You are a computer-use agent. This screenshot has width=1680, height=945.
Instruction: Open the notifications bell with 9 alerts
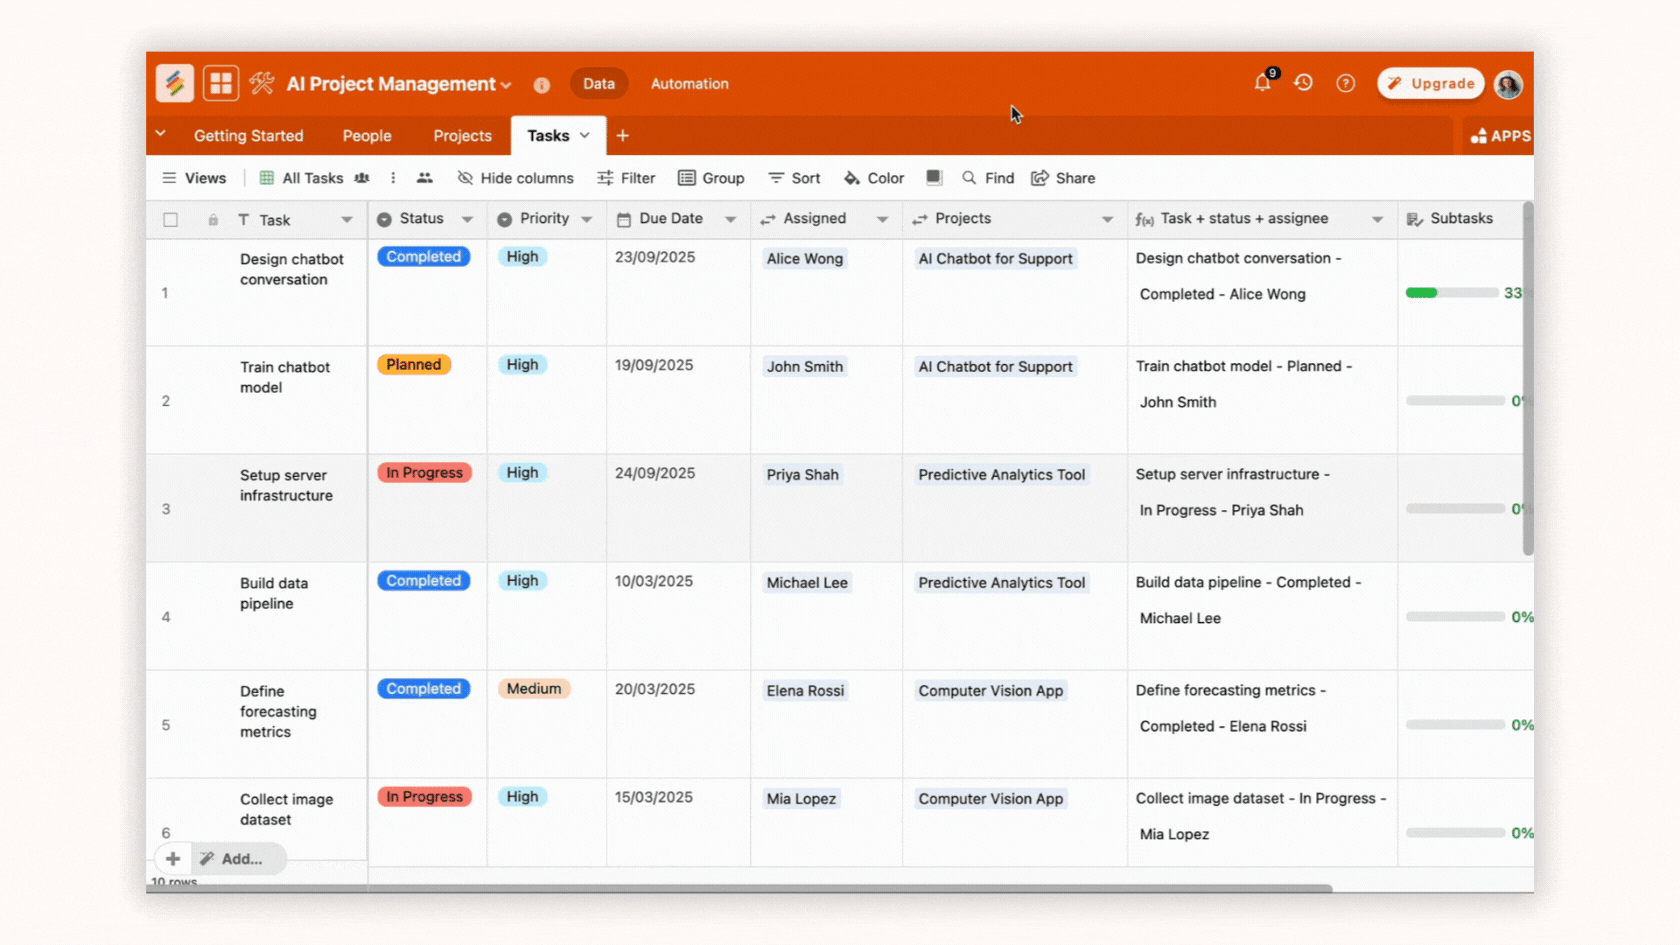pyautogui.click(x=1262, y=83)
